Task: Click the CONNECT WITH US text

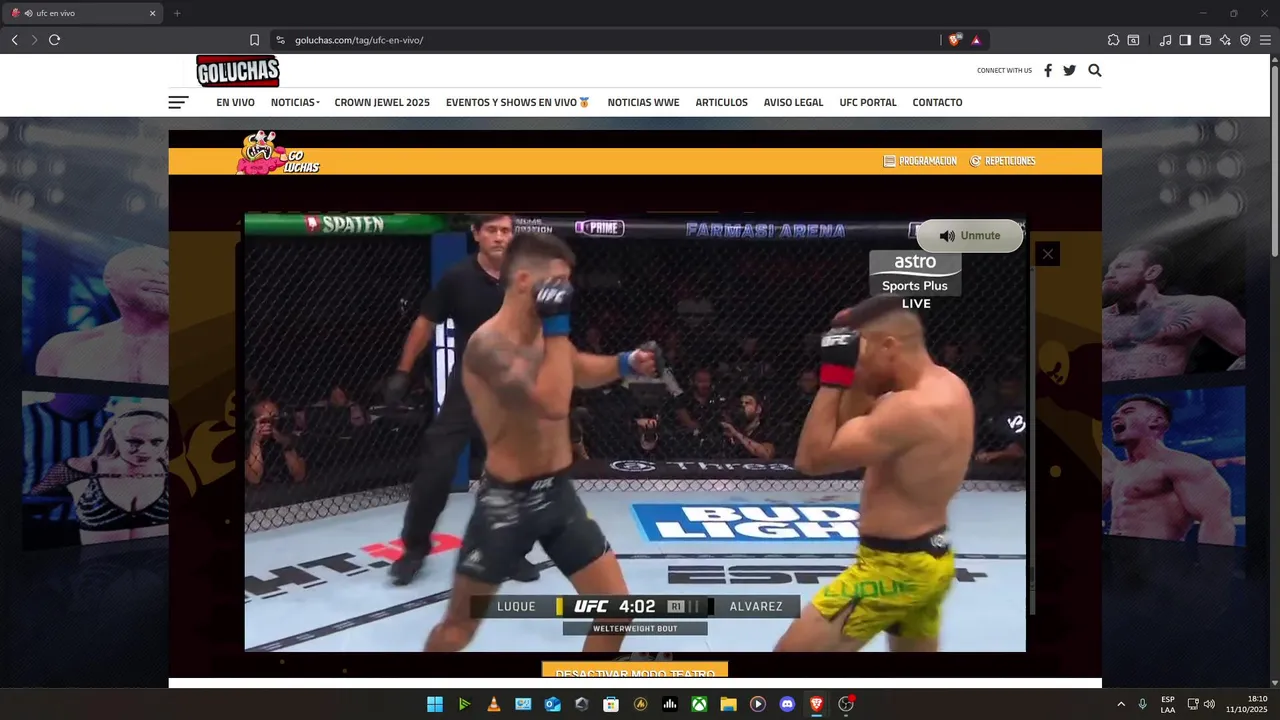Action: (1004, 71)
